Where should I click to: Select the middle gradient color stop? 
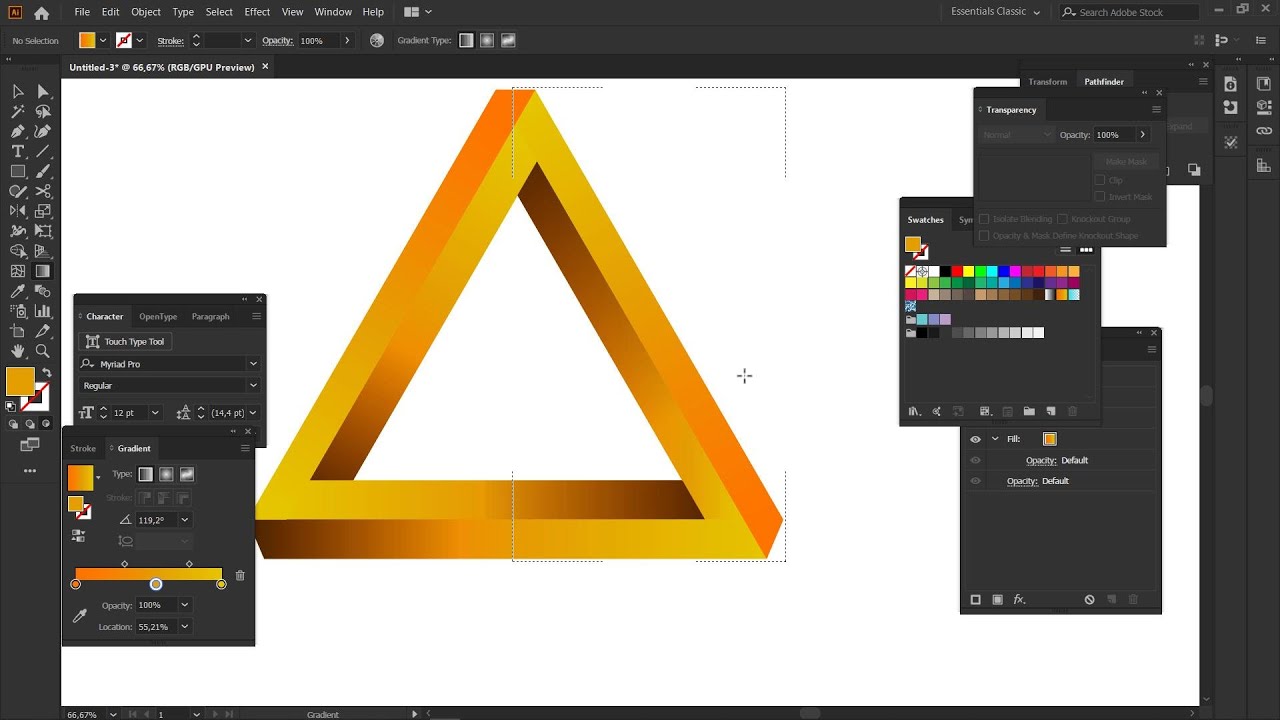tap(156, 584)
